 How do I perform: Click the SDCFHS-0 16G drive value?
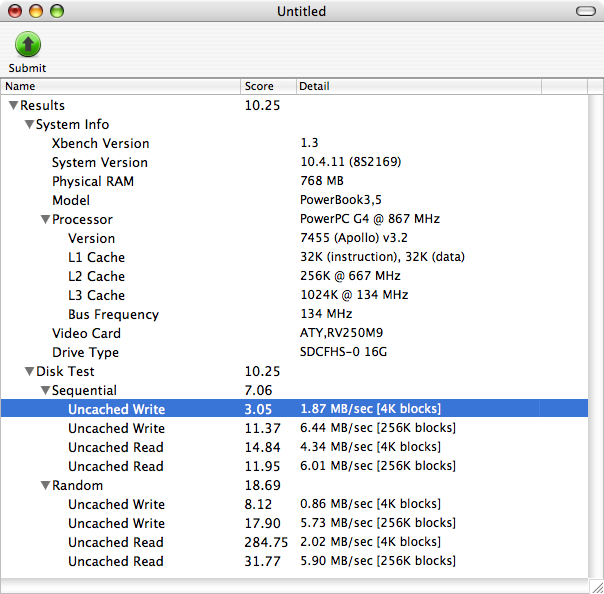pos(343,352)
